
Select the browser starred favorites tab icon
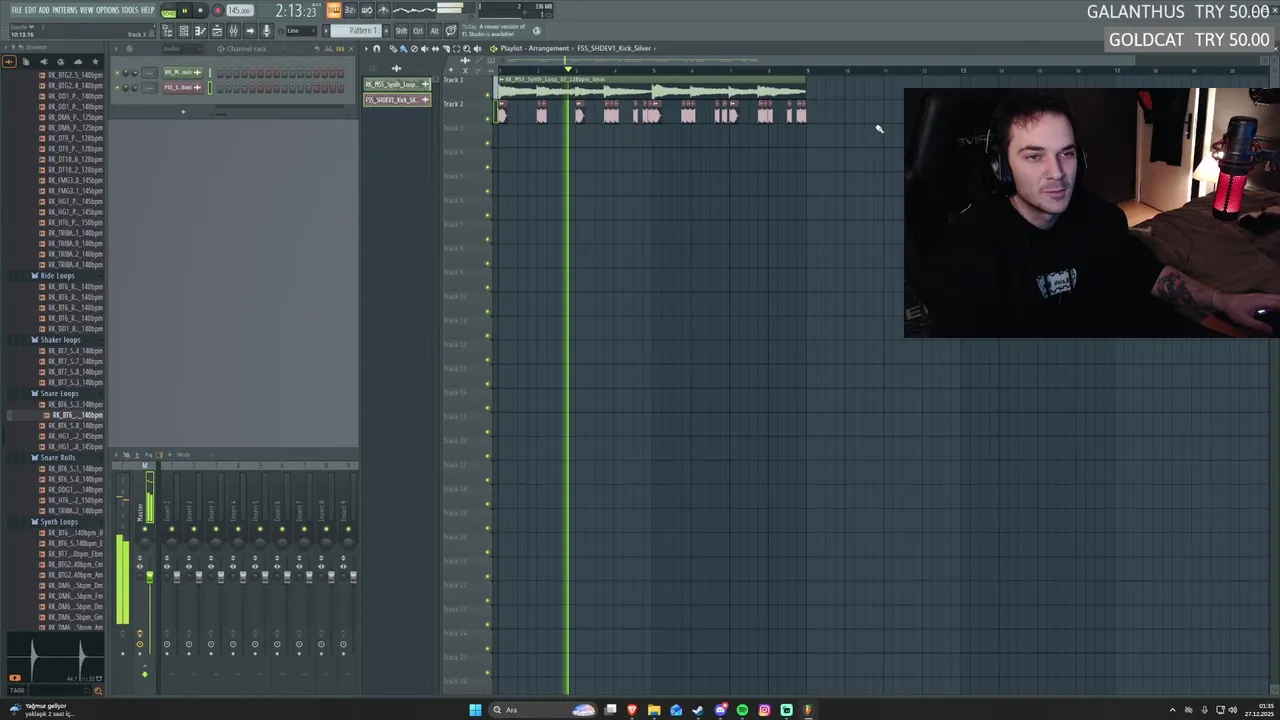95,62
